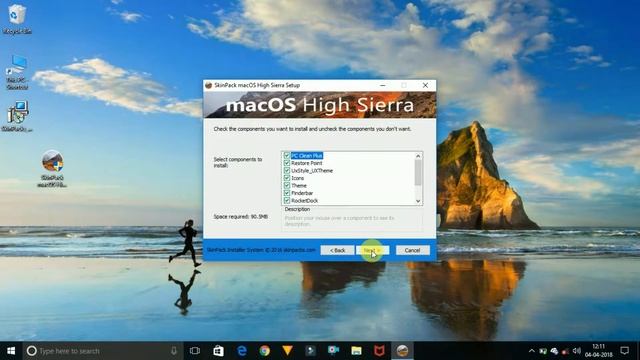Click the SkinPack setup taskbar button

(x=402, y=351)
